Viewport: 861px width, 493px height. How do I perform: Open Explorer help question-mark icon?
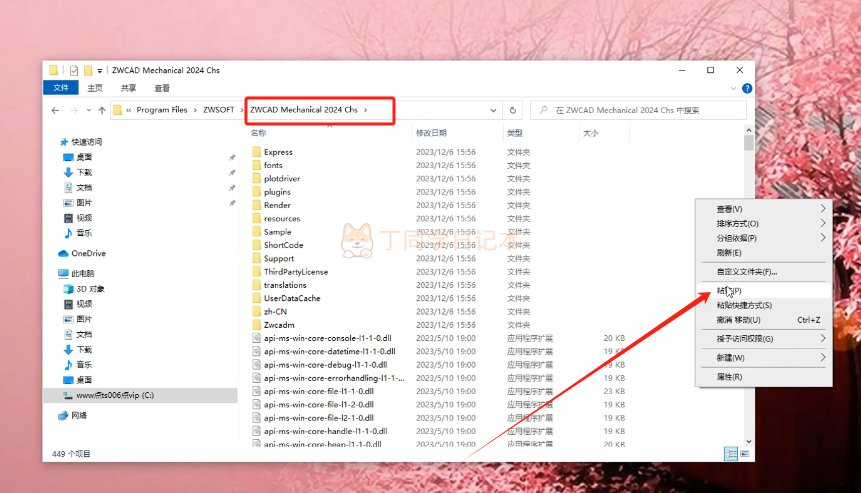(x=747, y=88)
